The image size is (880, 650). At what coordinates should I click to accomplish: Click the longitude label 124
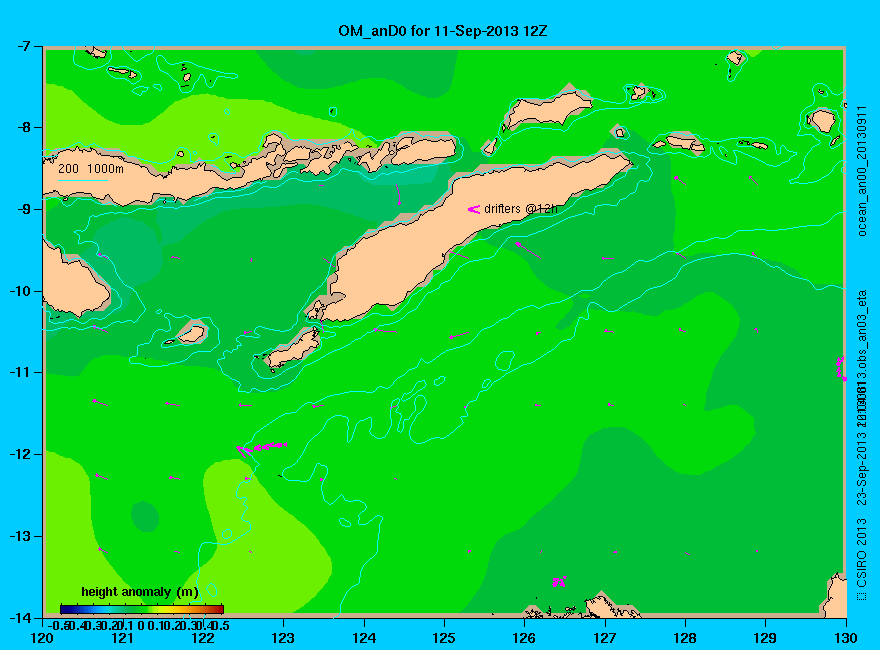click(x=364, y=638)
